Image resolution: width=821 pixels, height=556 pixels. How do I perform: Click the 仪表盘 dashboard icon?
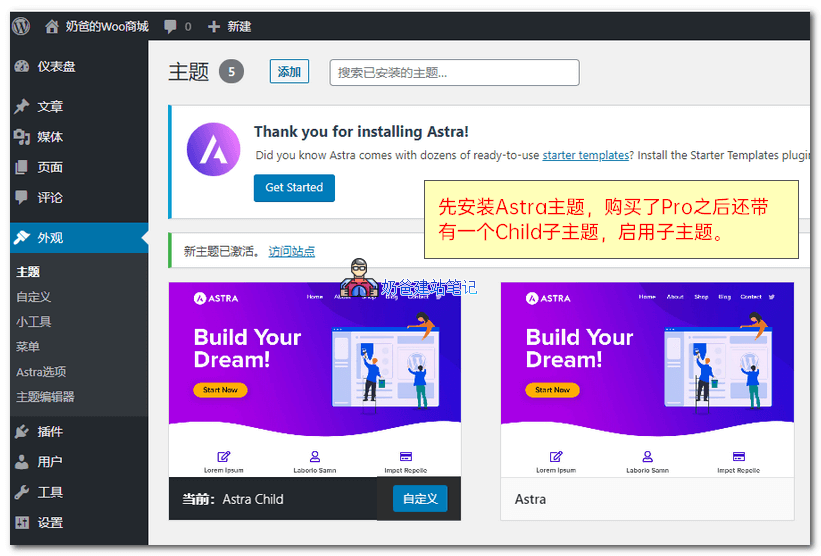(22, 66)
